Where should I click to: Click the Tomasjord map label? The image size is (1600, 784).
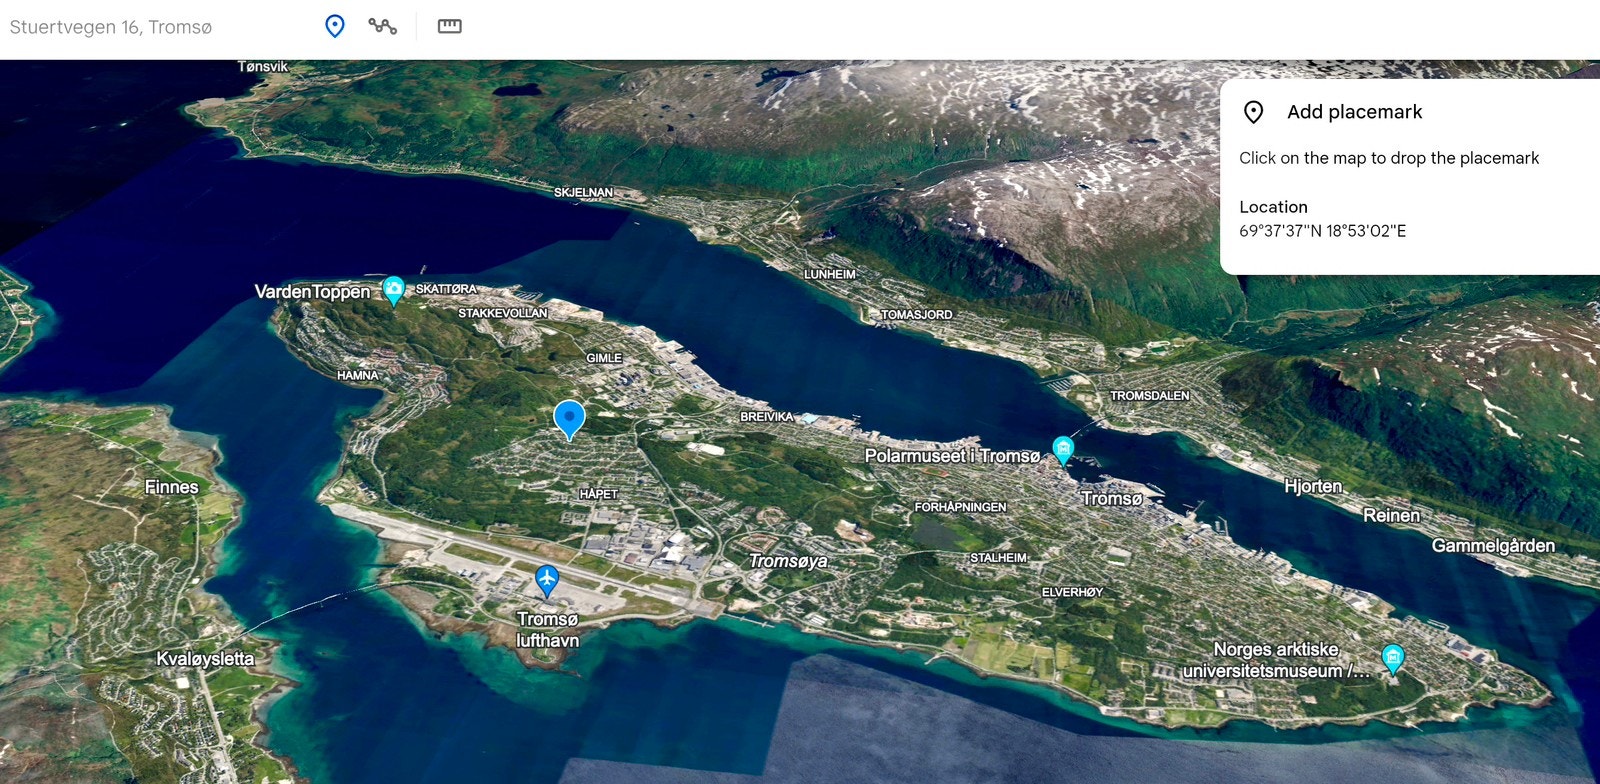[916, 314]
